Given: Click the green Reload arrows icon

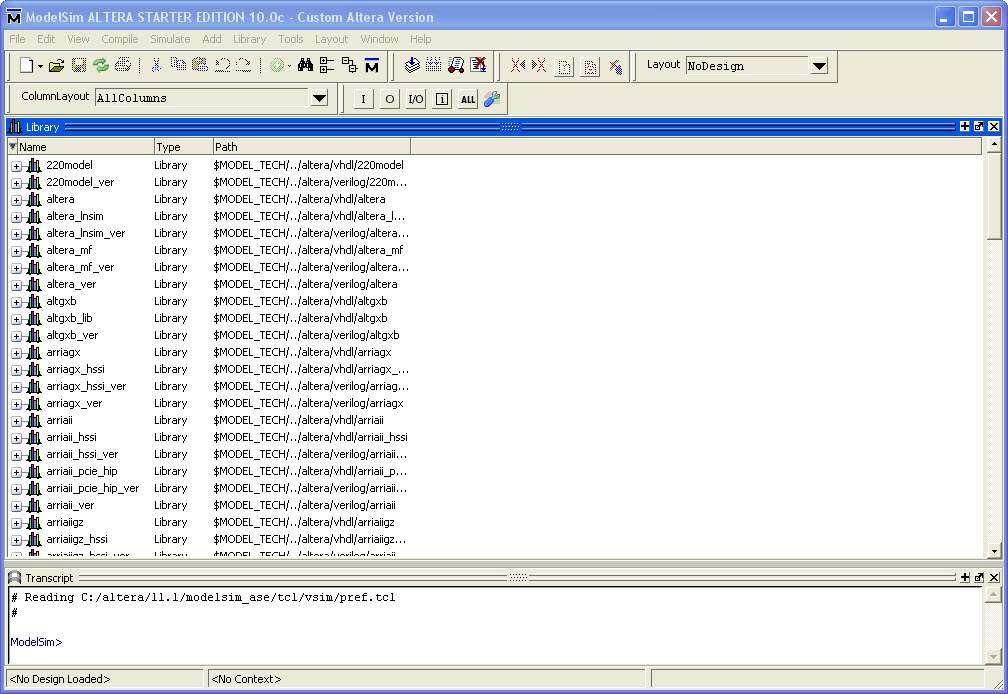Looking at the screenshot, I should pyautogui.click(x=100, y=65).
